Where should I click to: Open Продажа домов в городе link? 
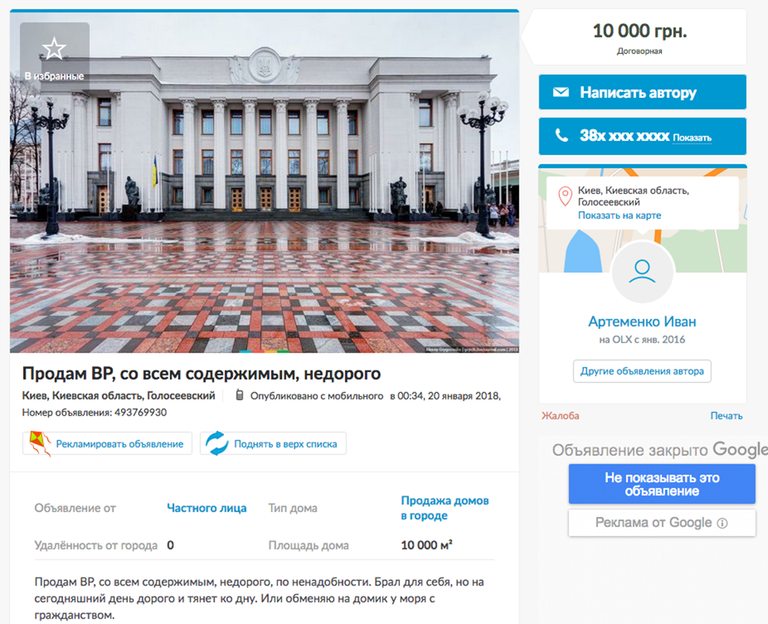tap(445, 508)
